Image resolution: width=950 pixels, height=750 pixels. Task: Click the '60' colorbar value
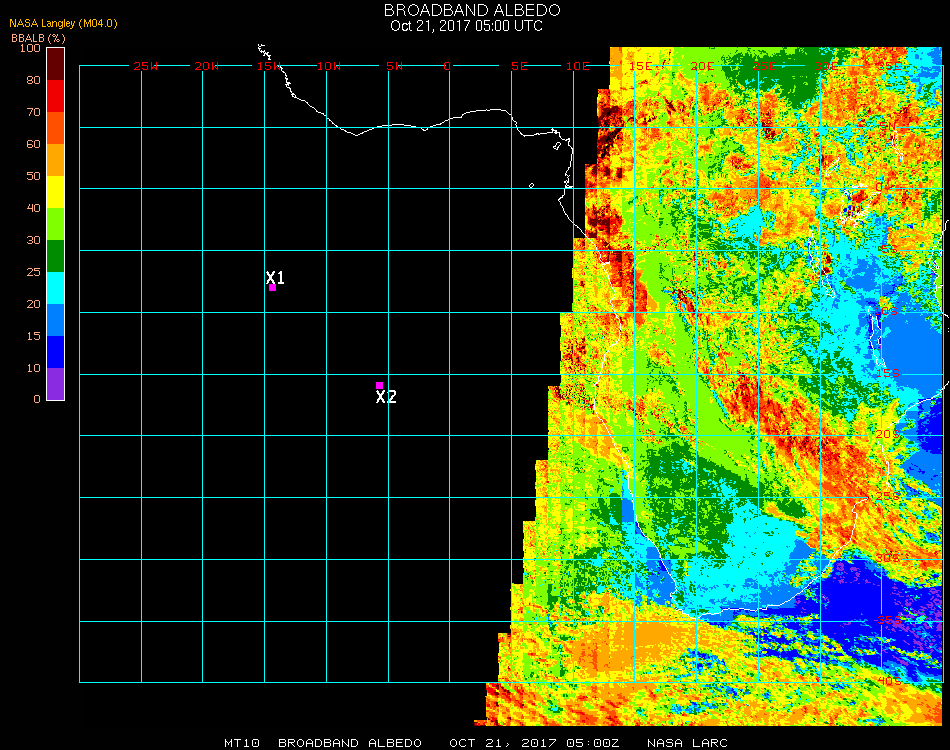[x=33, y=144]
